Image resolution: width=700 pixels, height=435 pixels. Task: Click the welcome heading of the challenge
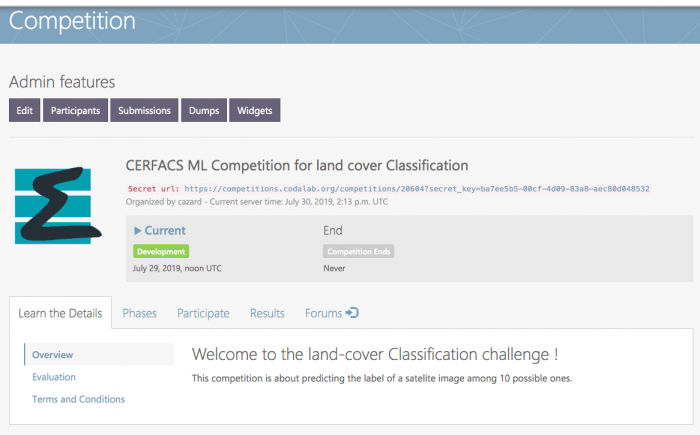375,355
